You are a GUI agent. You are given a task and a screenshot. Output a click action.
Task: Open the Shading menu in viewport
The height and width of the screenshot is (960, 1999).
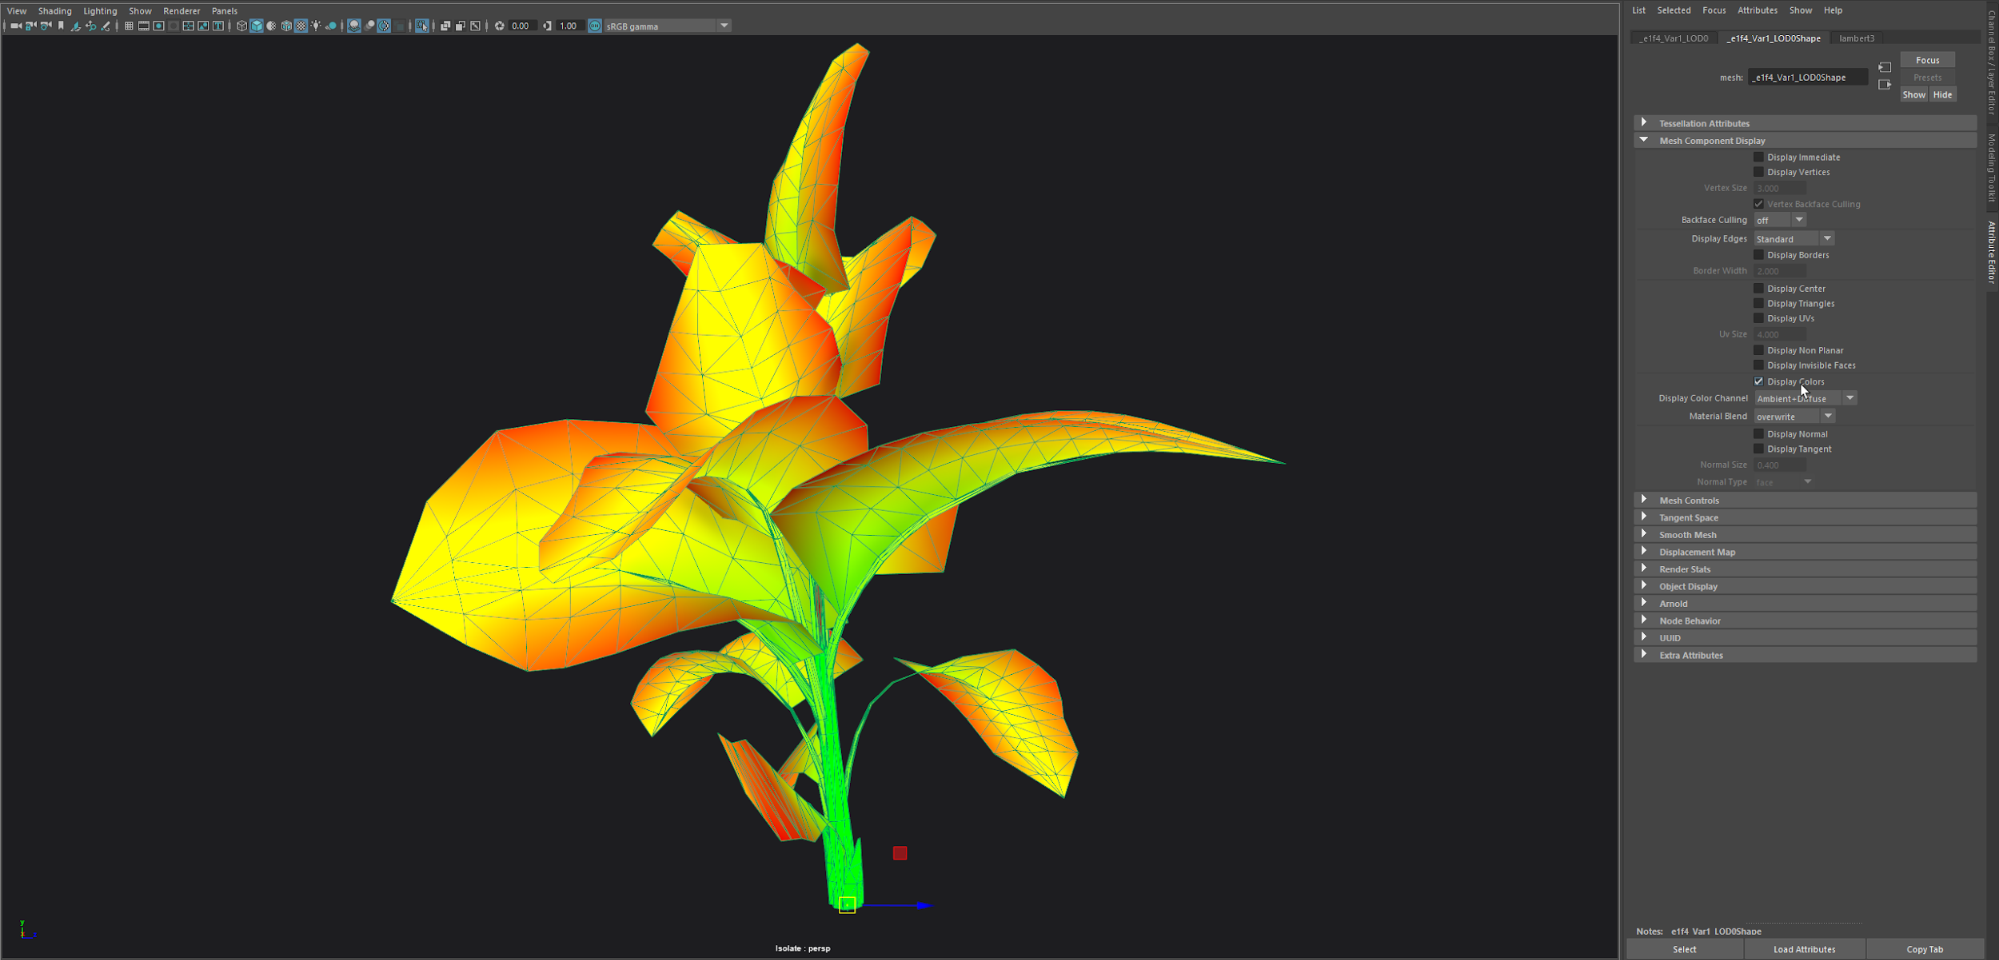click(x=55, y=11)
